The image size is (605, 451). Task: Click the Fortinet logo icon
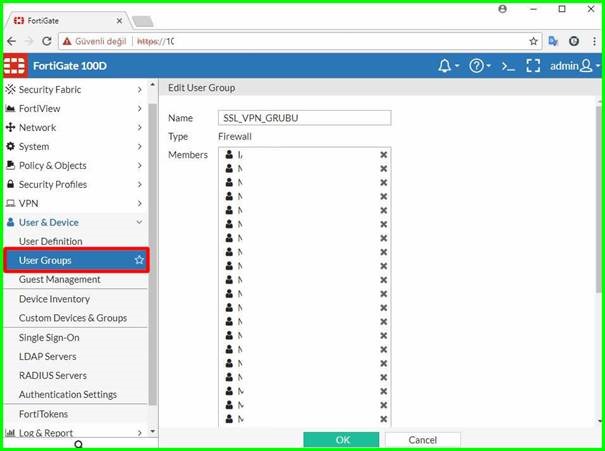[x=15, y=66]
